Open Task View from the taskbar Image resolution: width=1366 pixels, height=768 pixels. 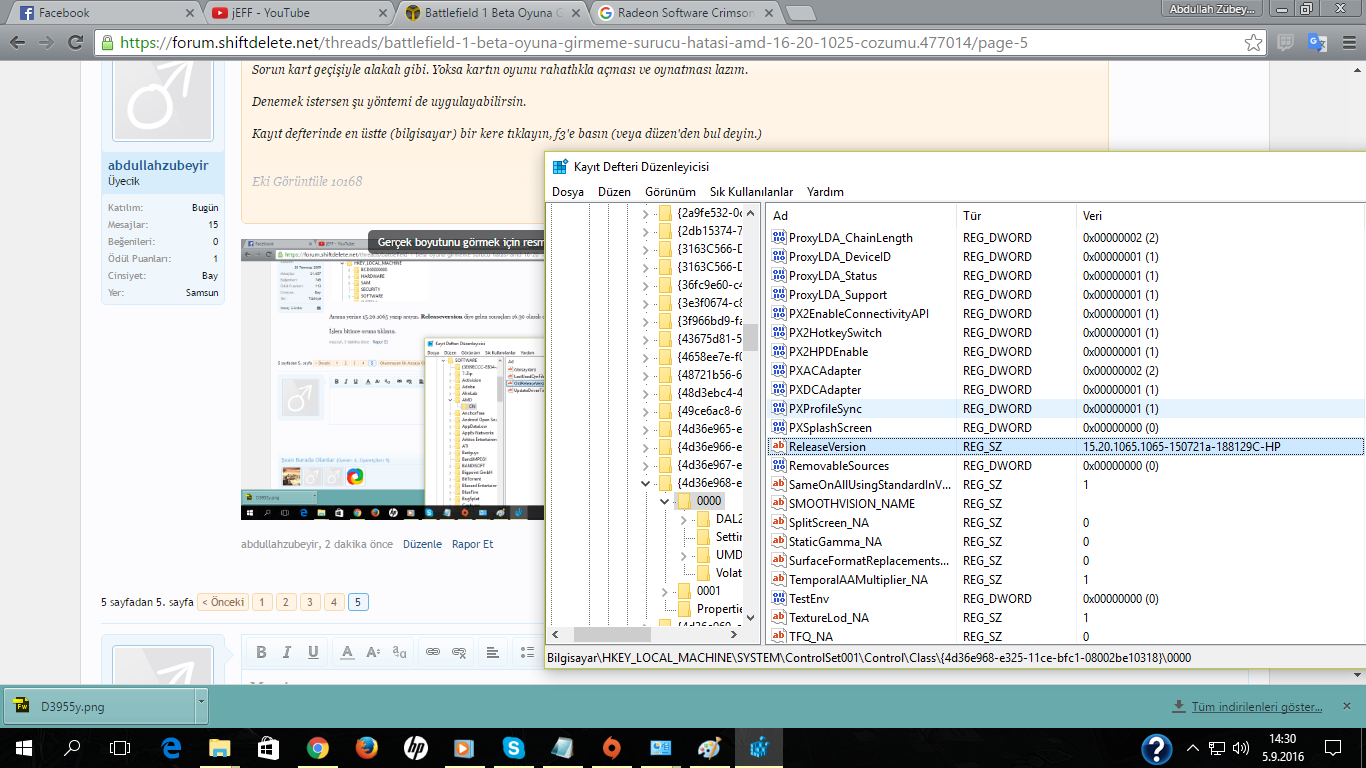click(x=120, y=747)
